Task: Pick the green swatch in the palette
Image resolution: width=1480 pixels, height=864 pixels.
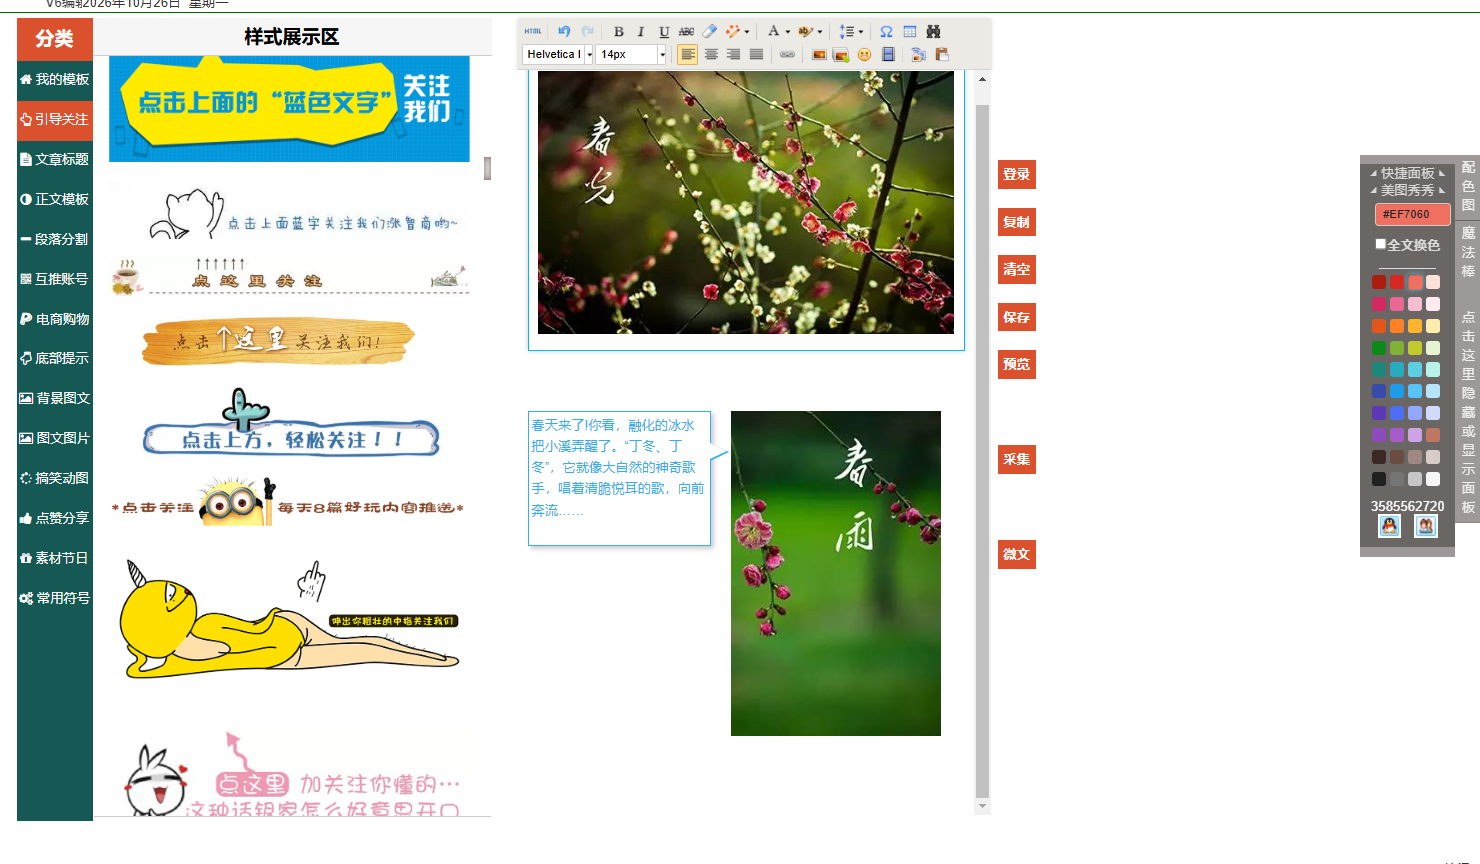Action: [x=1379, y=348]
